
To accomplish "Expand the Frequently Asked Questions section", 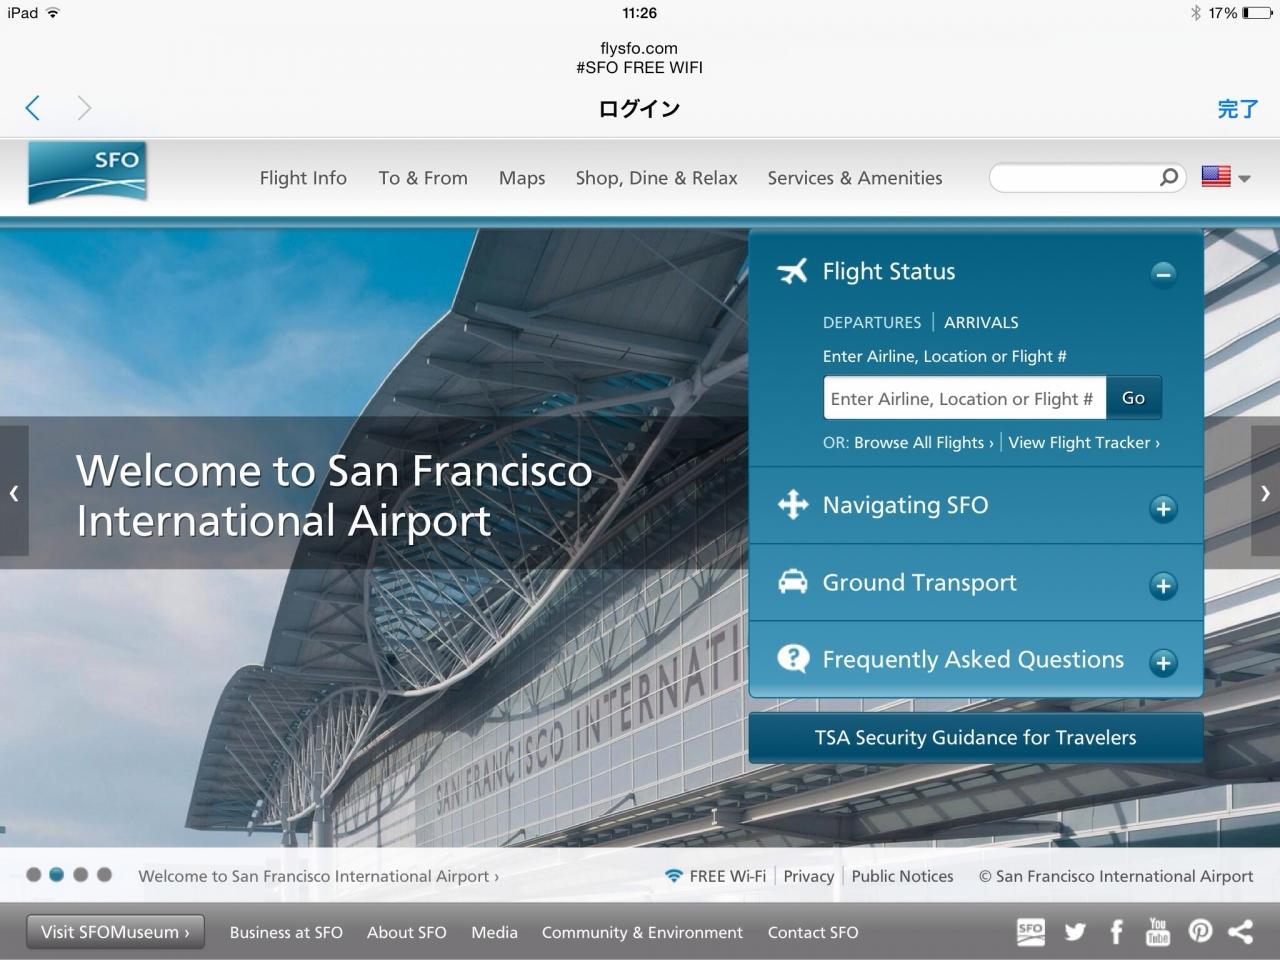I will click(1163, 662).
